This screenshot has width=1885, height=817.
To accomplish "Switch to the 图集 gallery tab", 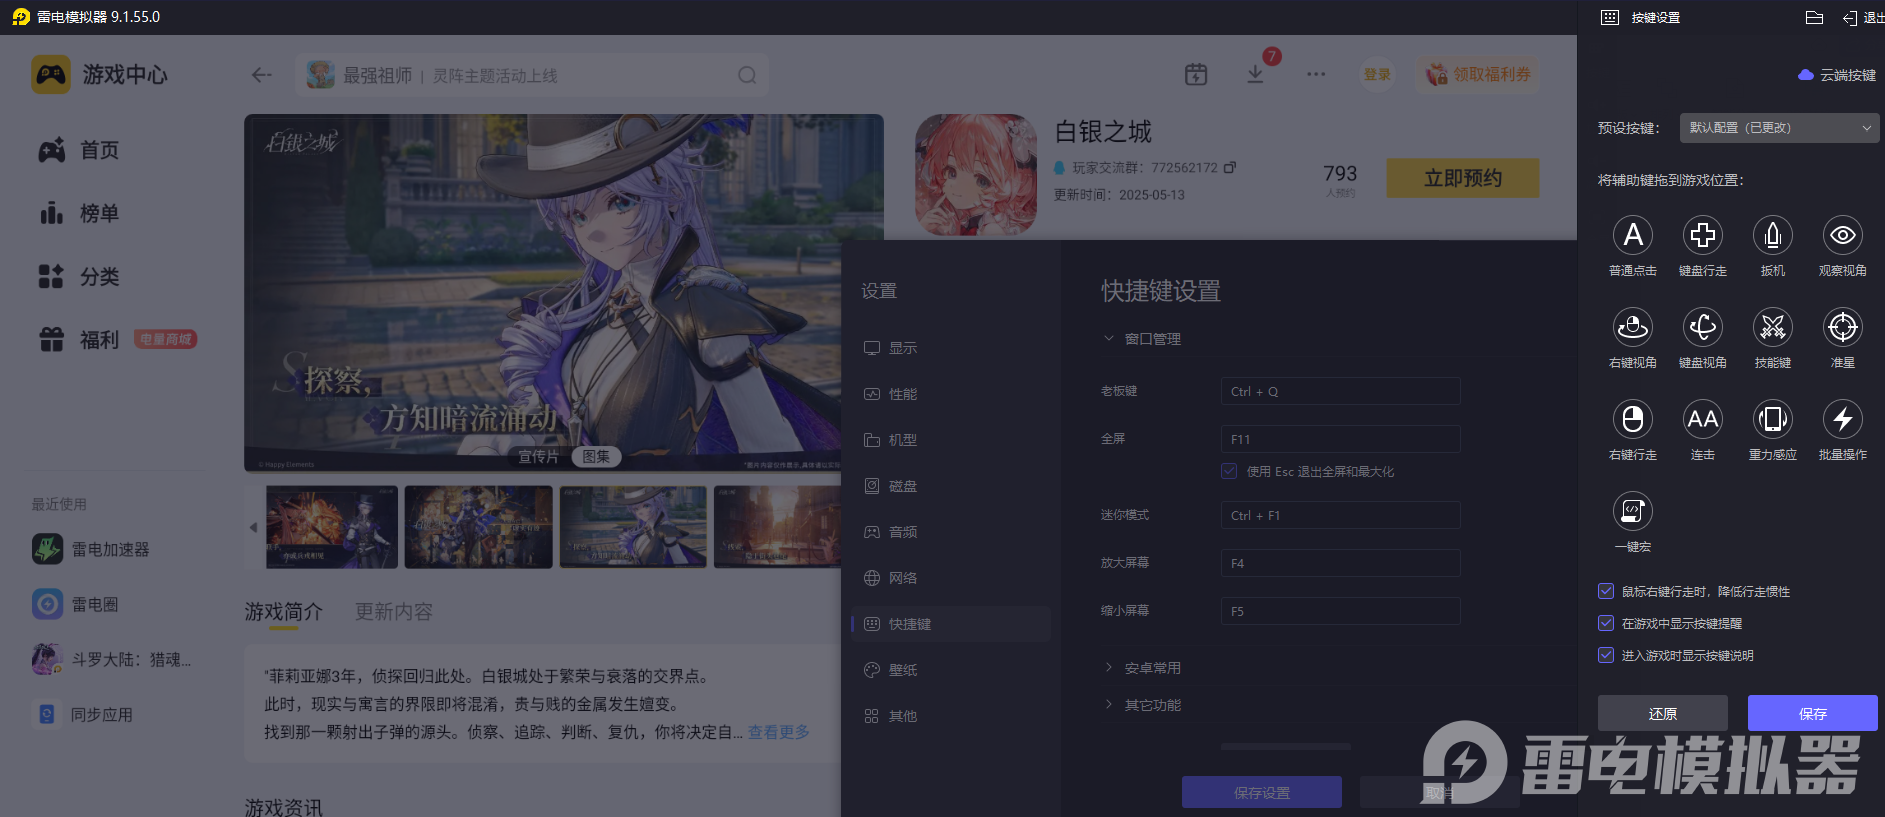I will [x=596, y=457].
